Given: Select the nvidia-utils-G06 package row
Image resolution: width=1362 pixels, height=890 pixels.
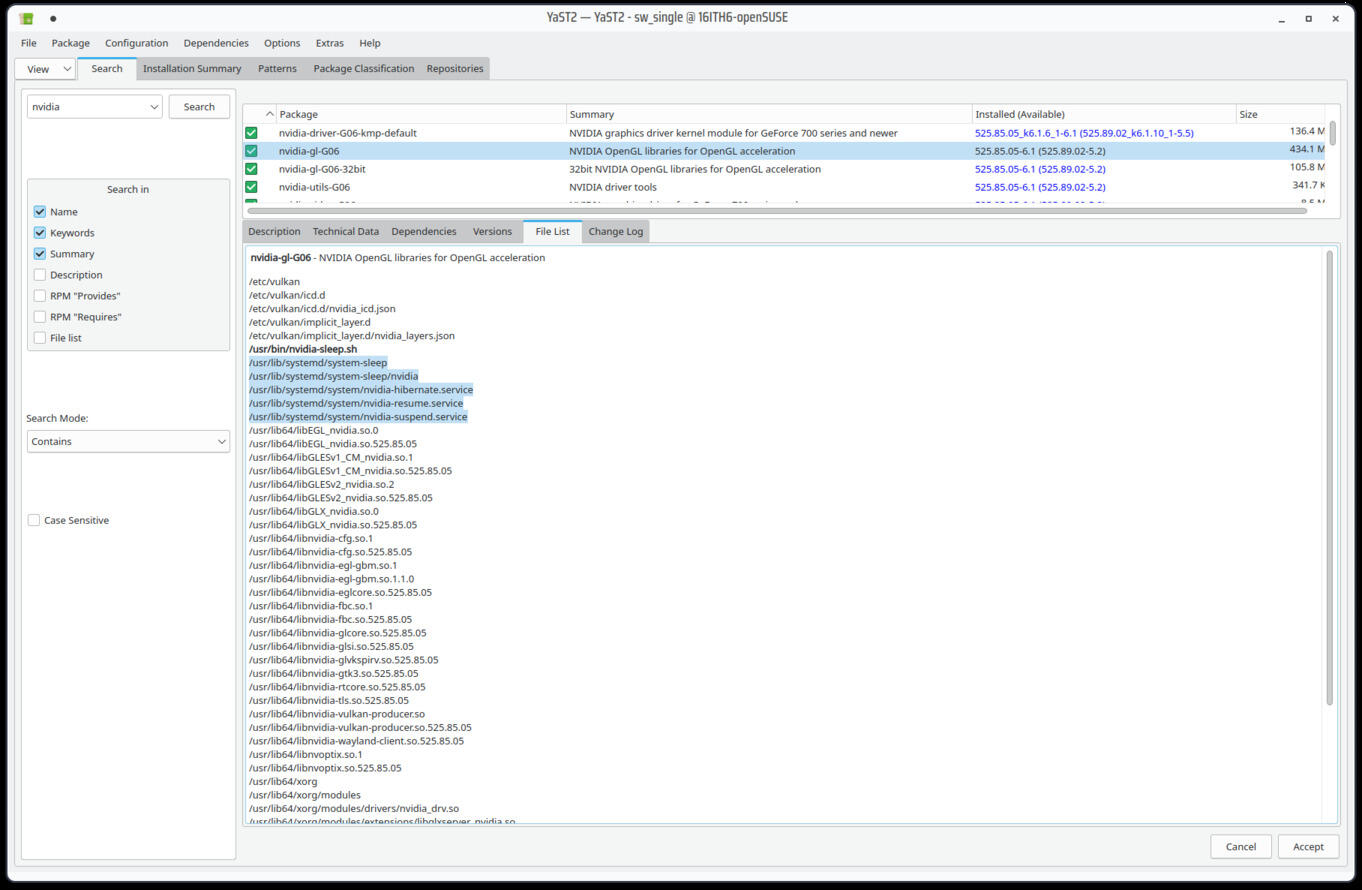Looking at the screenshot, I should [x=784, y=187].
